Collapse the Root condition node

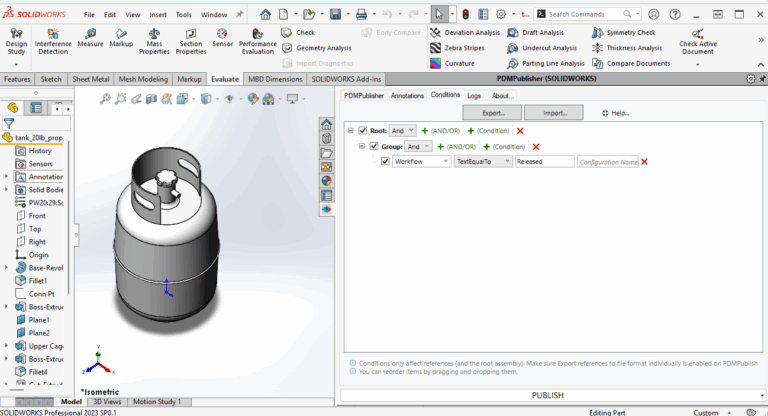pyautogui.click(x=350, y=131)
